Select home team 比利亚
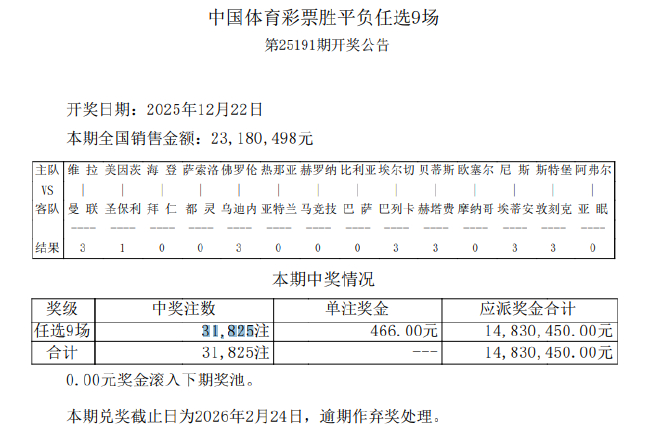 tap(358, 170)
